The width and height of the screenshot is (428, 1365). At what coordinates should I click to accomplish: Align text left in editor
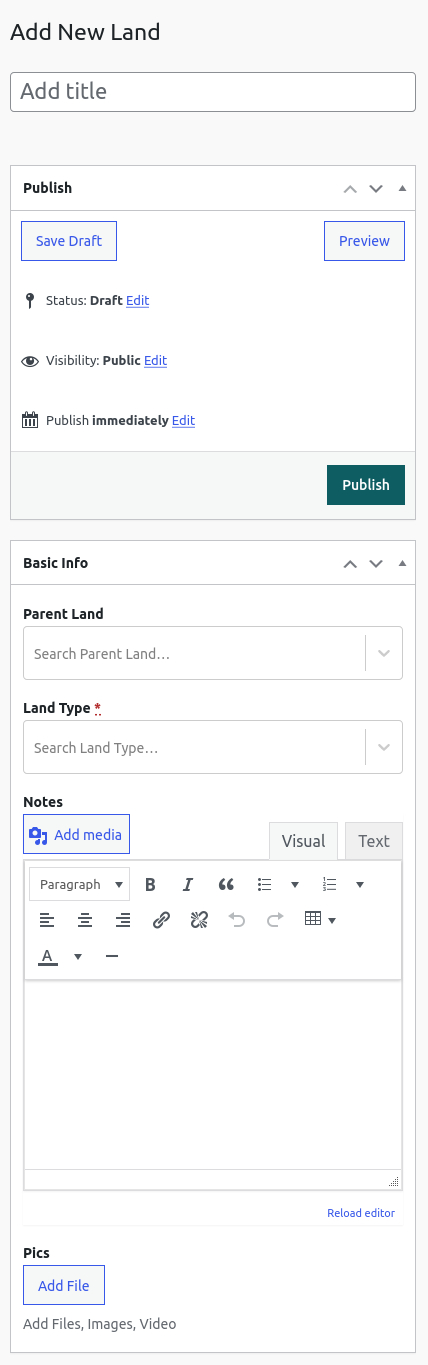click(47, 920)
